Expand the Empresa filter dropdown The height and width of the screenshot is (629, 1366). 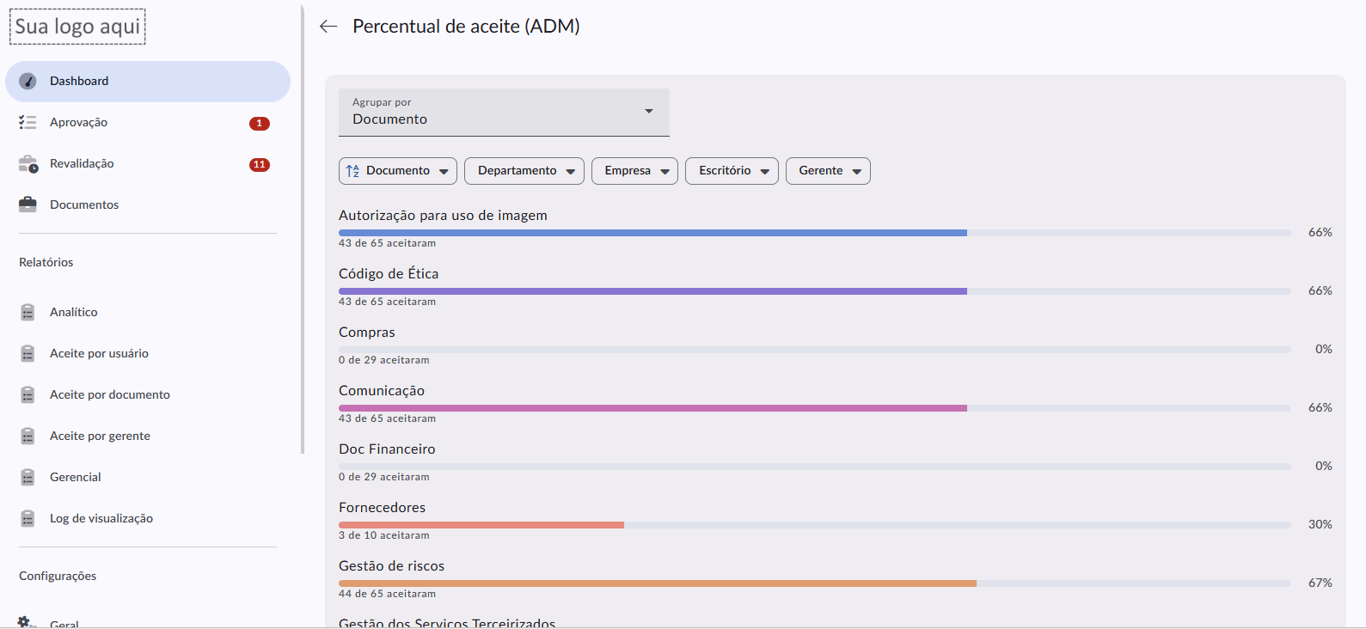[635, 171]
